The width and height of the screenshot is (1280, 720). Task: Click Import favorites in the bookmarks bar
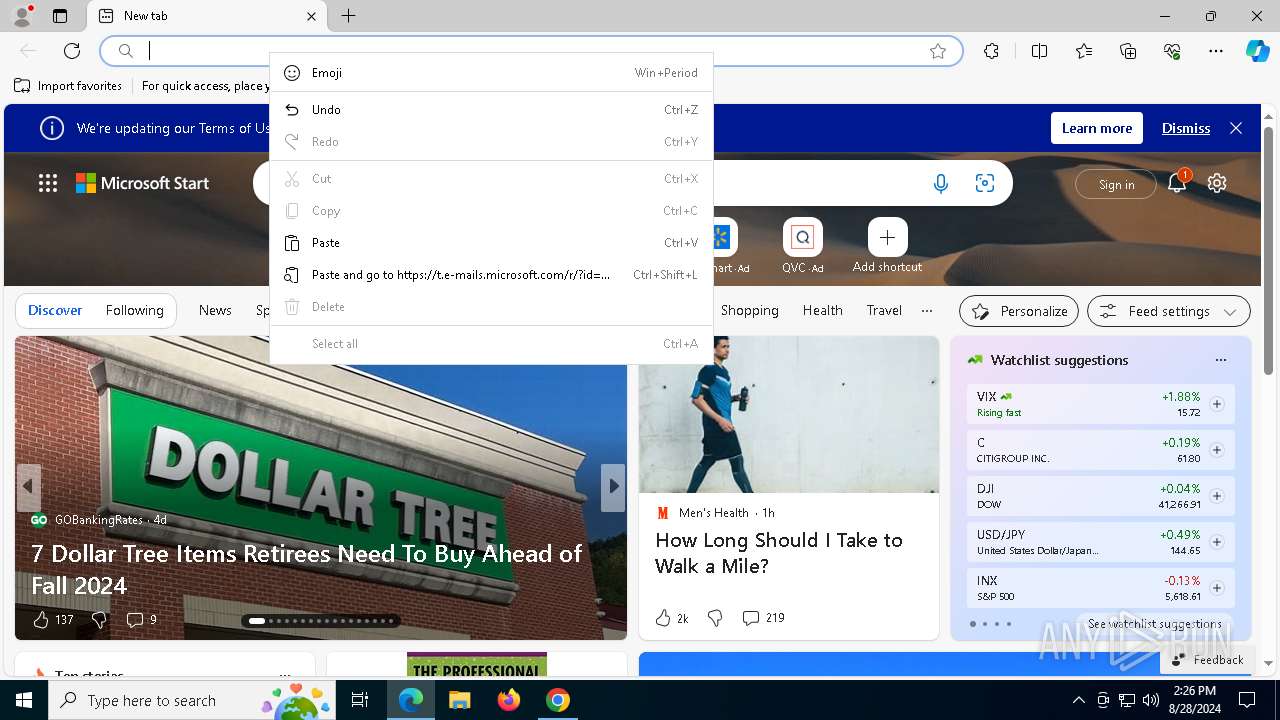click(68, 86)
